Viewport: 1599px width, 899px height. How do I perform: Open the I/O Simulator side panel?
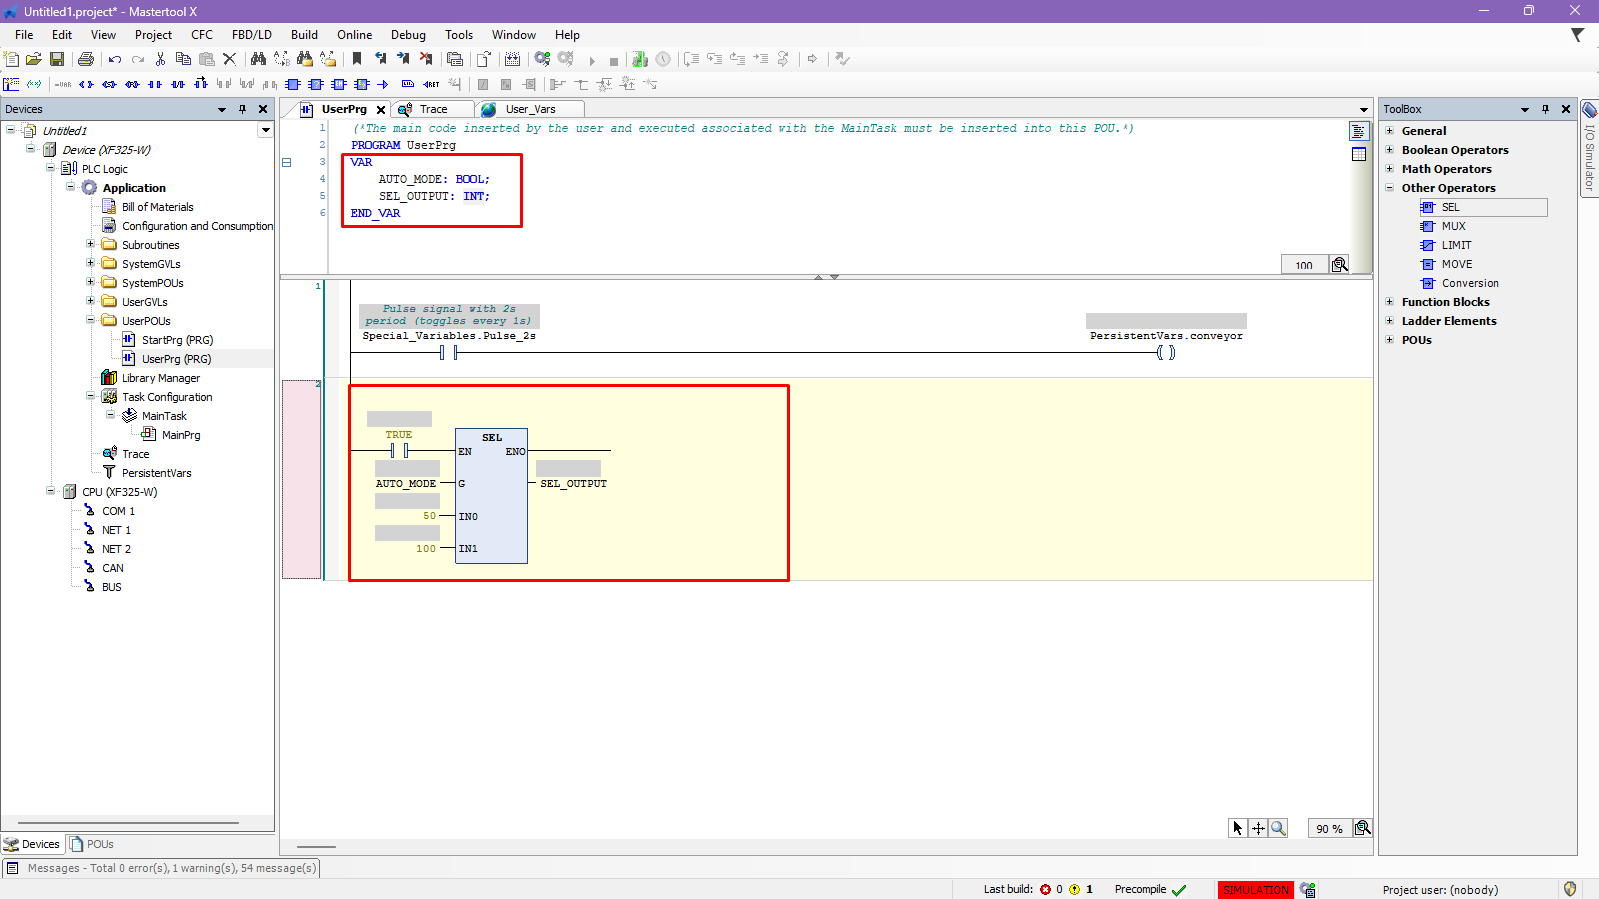click(1589, 148)
